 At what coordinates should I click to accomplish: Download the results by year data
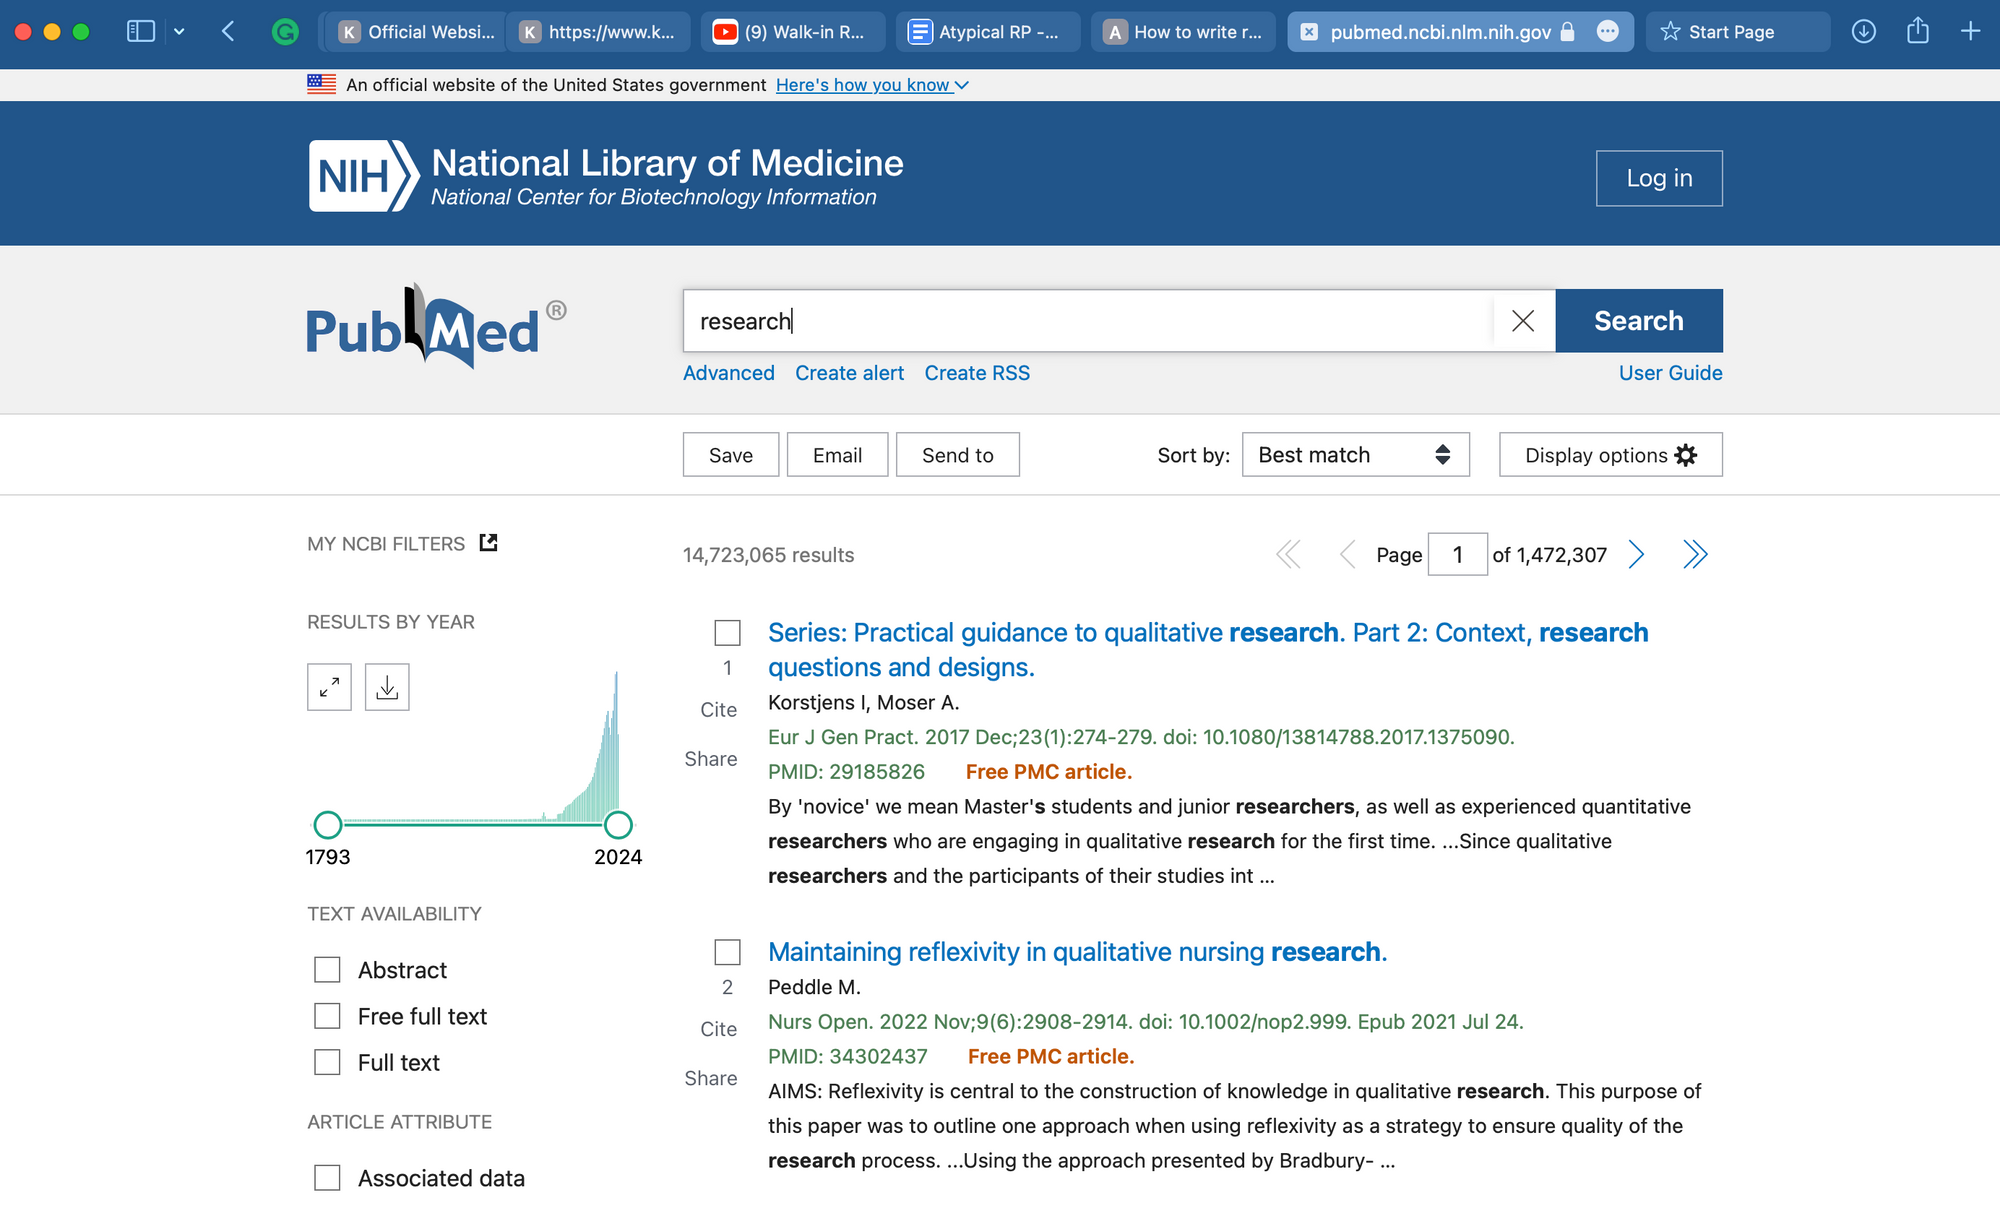(x=387, y=688)
